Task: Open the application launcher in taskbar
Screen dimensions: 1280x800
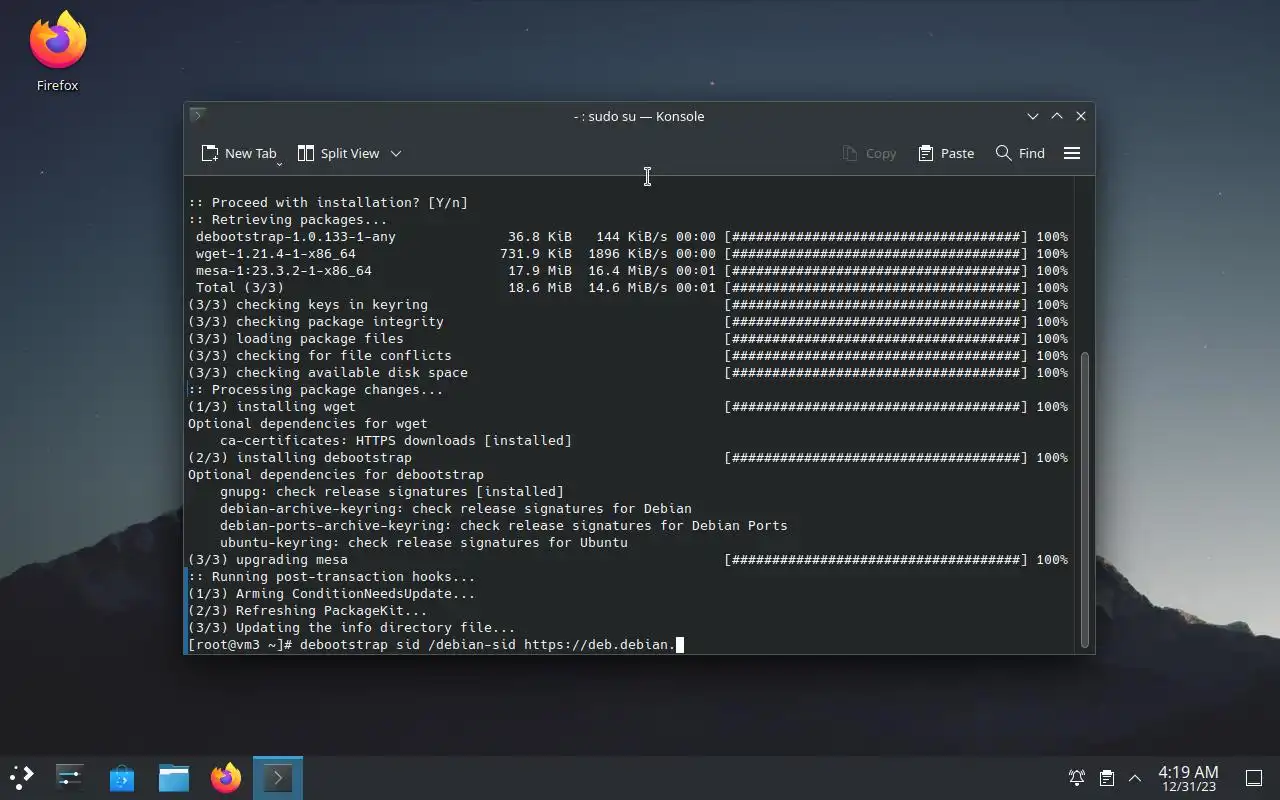Action: 22,777
